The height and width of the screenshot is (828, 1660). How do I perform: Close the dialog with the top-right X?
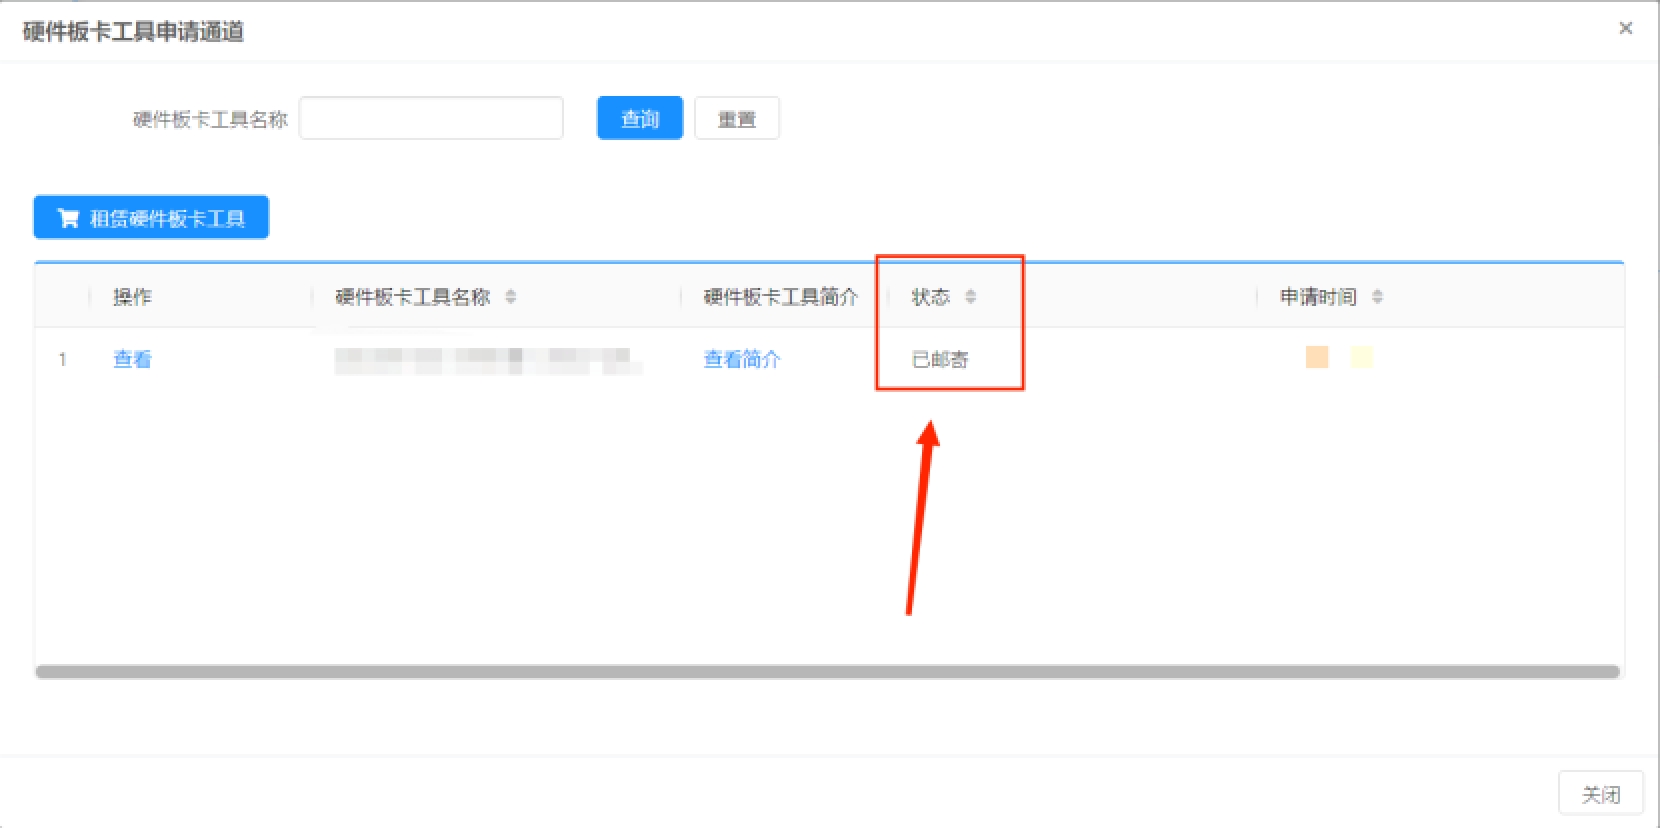tap(1625, 28)
